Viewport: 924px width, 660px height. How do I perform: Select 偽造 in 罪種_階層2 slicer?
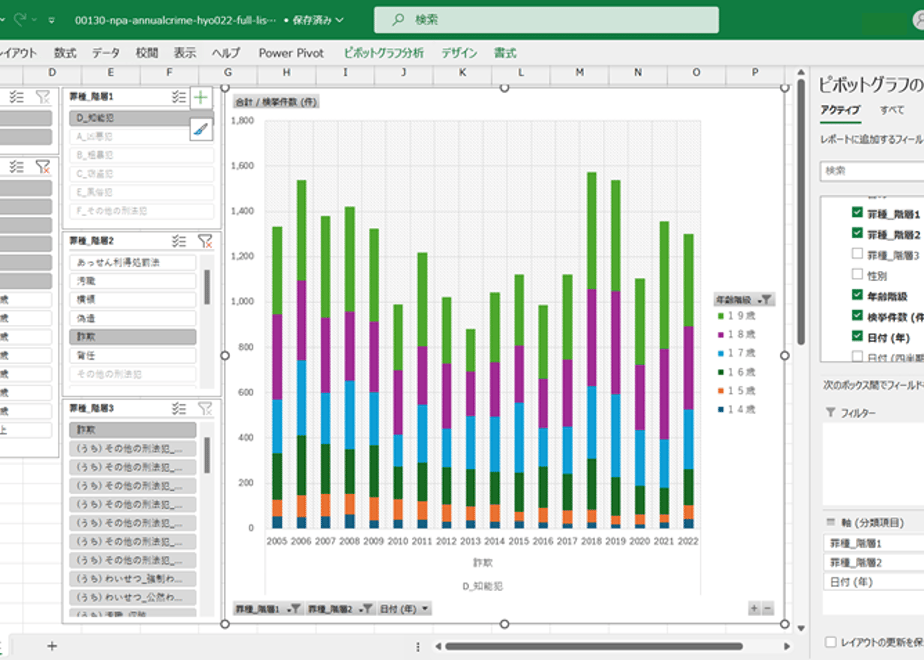(x=133, y=318)
